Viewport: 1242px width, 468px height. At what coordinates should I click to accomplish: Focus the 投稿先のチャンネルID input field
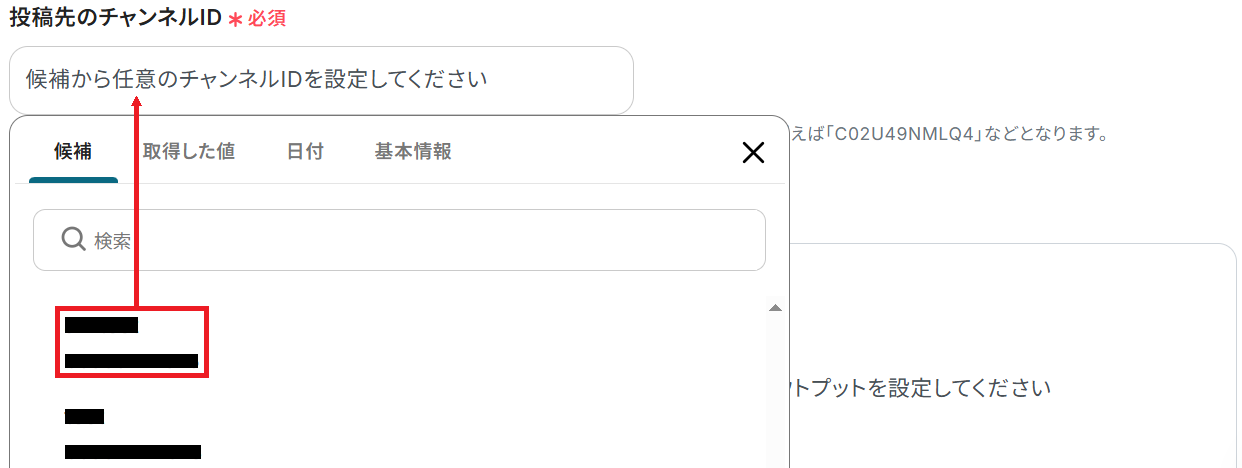(320, 80)
